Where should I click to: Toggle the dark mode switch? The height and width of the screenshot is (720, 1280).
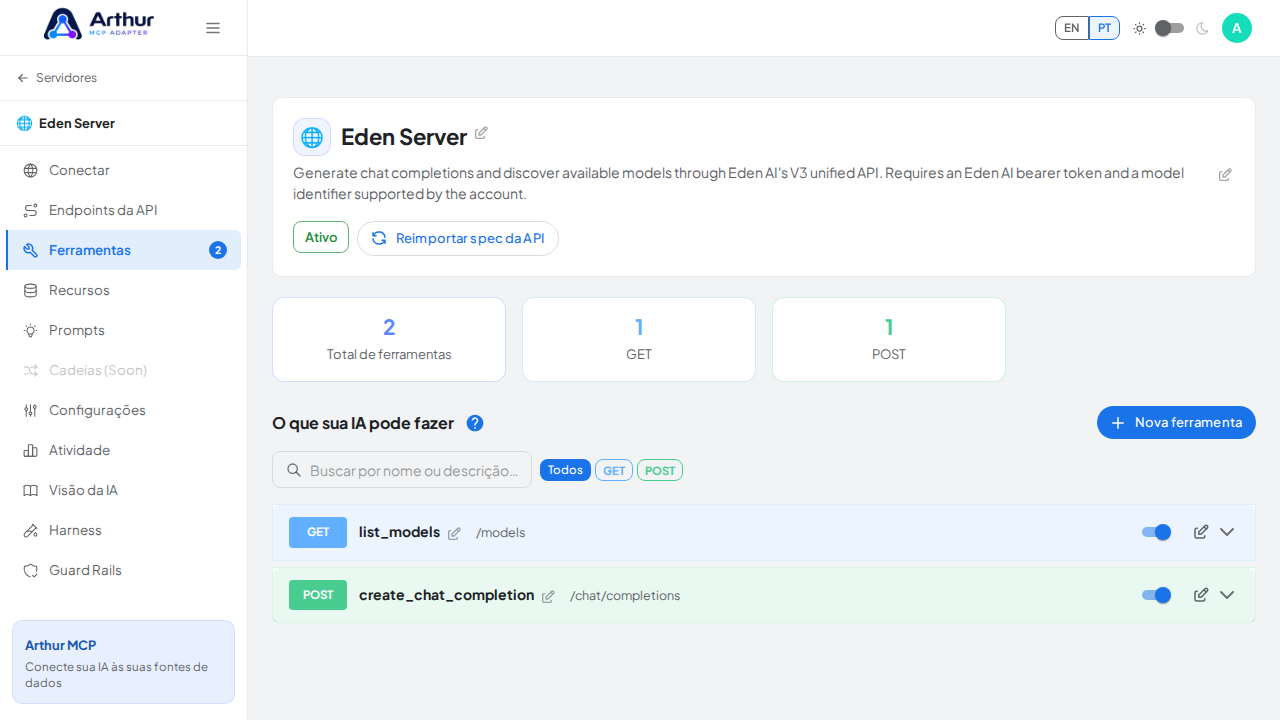tap(1170, 28)
